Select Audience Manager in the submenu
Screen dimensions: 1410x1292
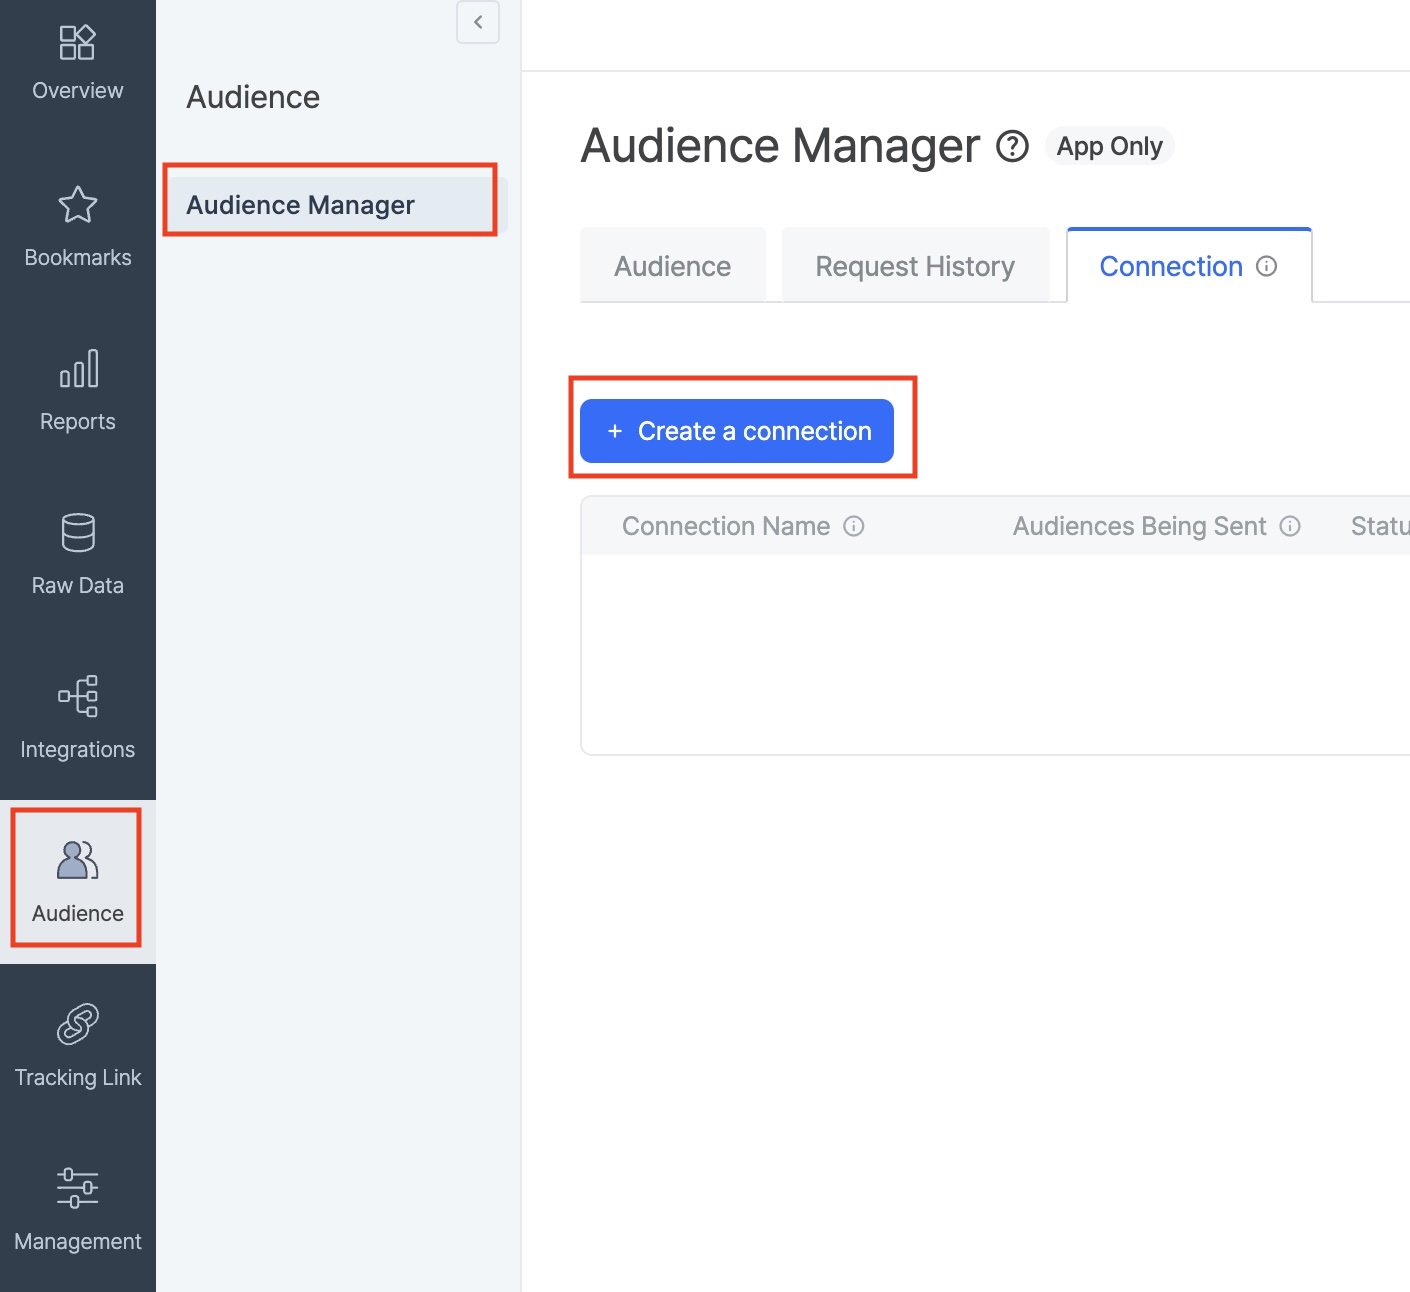[300, 205]
